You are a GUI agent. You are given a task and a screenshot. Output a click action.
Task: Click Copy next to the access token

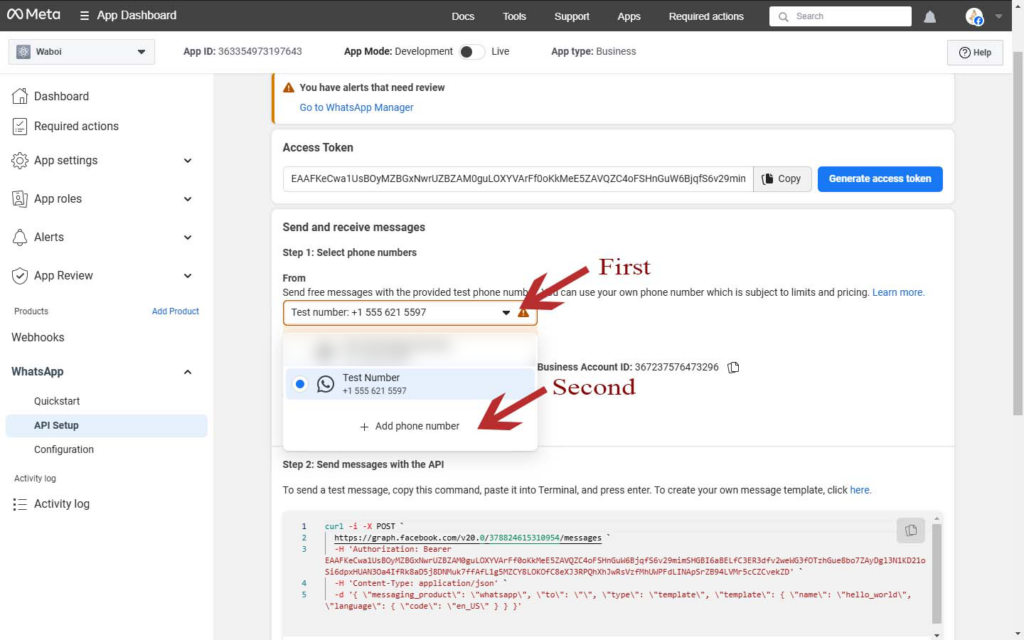[782, 179]
